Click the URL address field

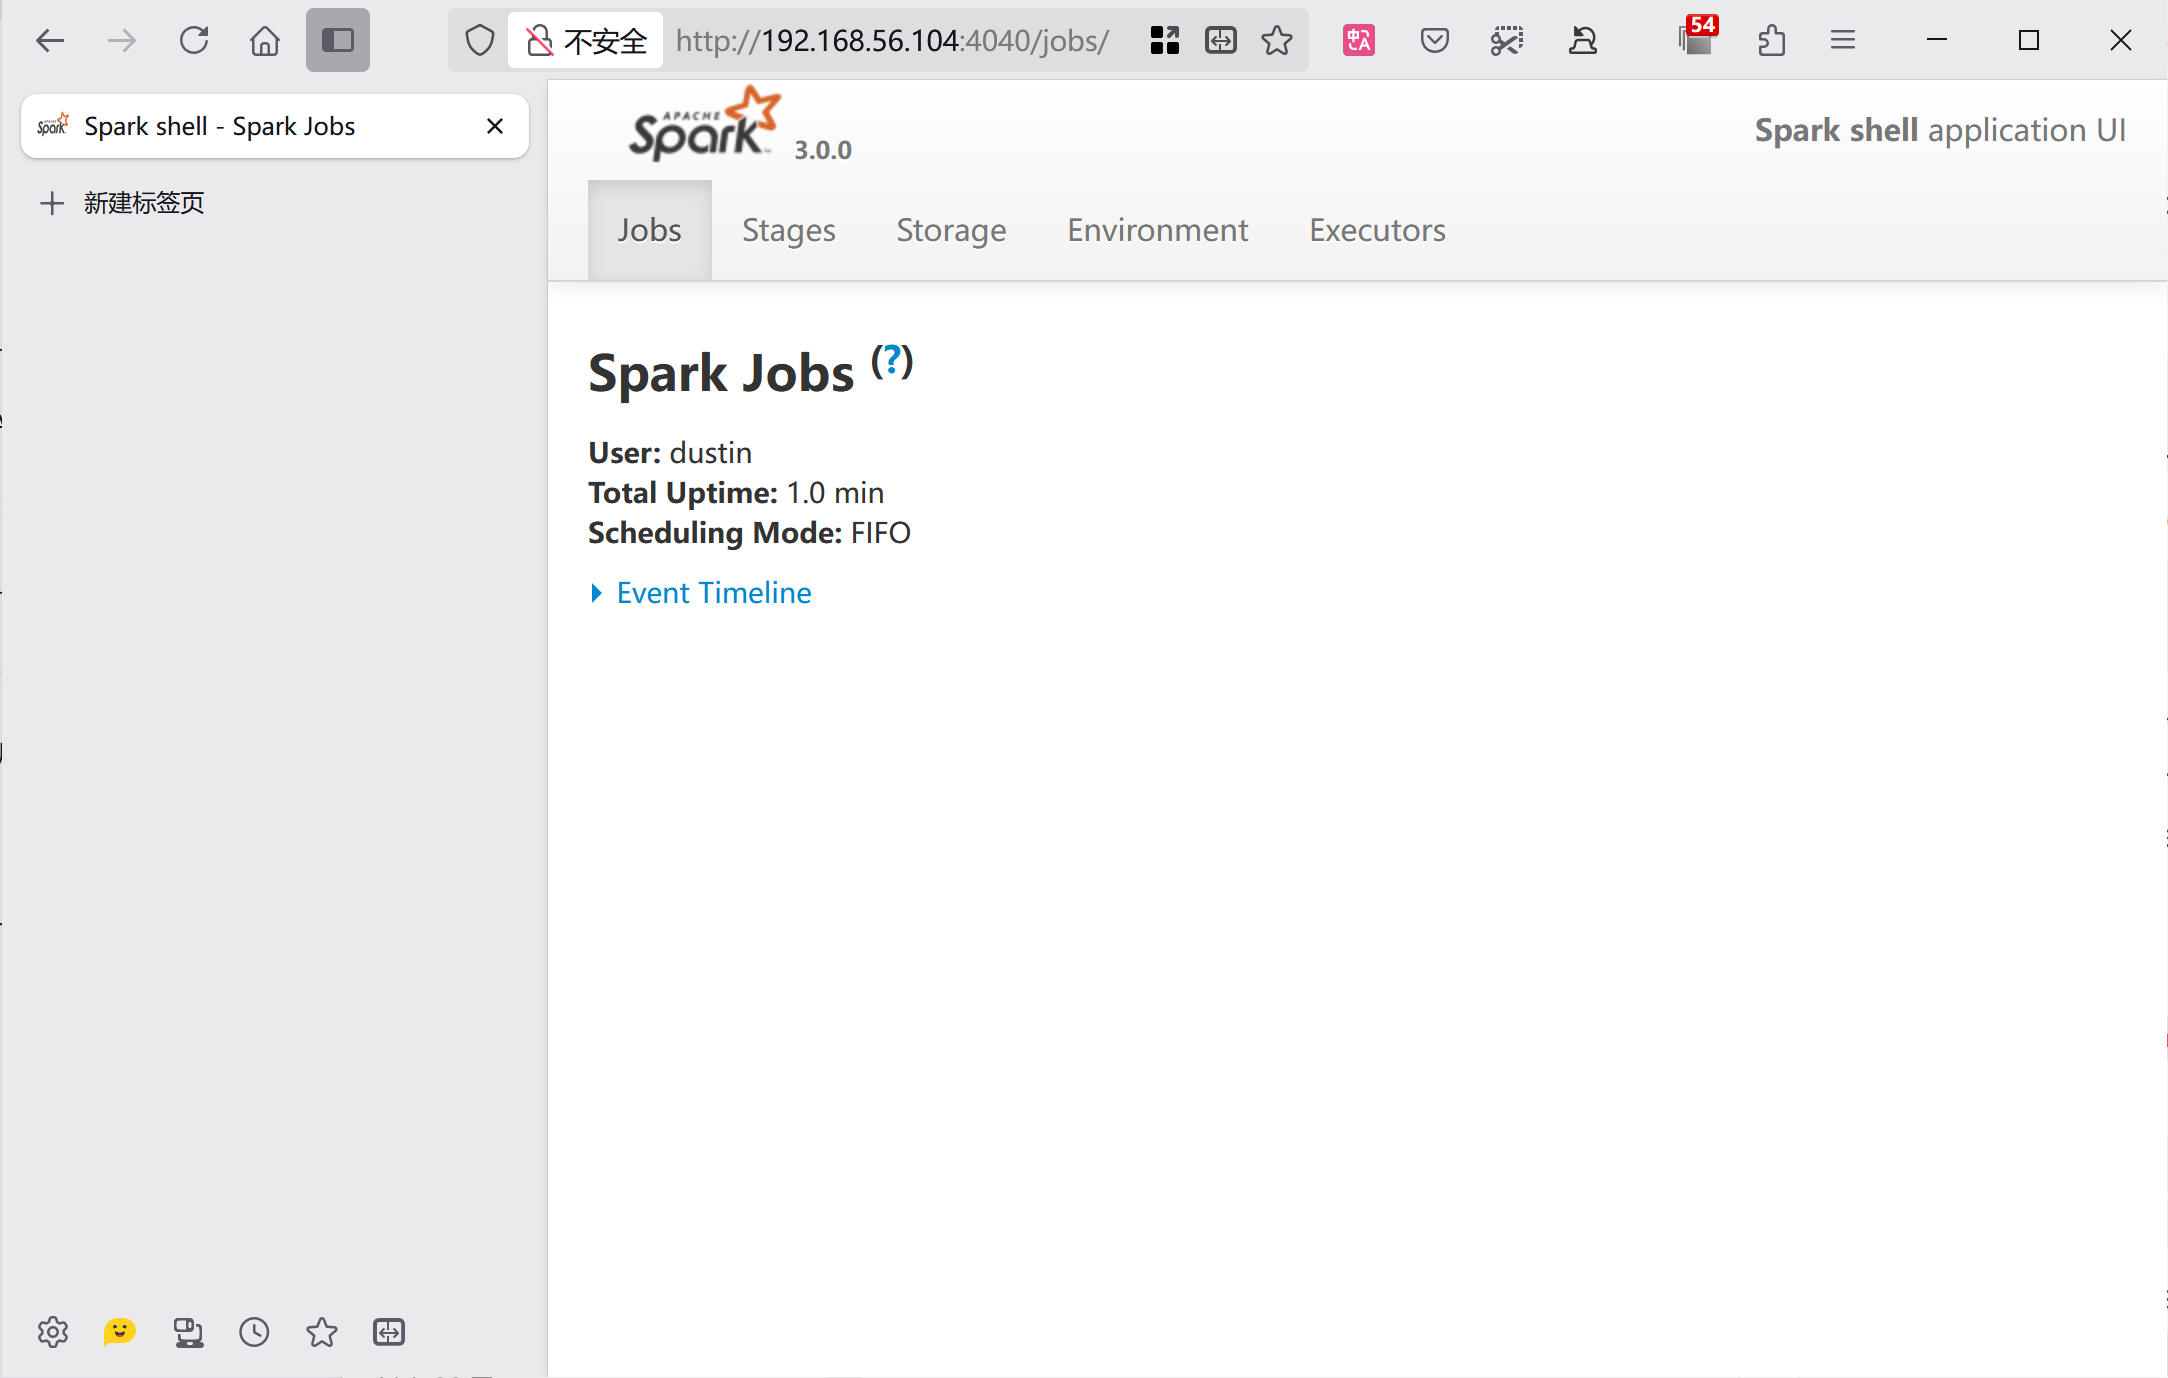coord(892,40)
